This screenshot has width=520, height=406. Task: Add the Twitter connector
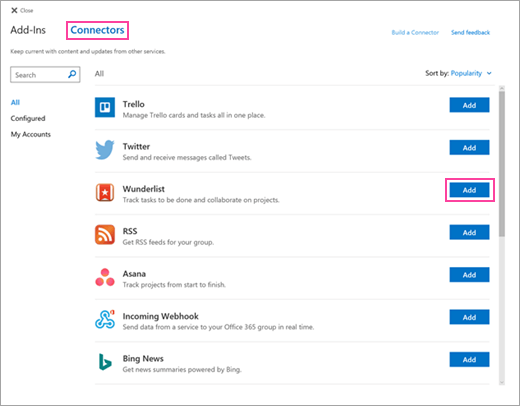pyautogui.click(x=469, y=147)
